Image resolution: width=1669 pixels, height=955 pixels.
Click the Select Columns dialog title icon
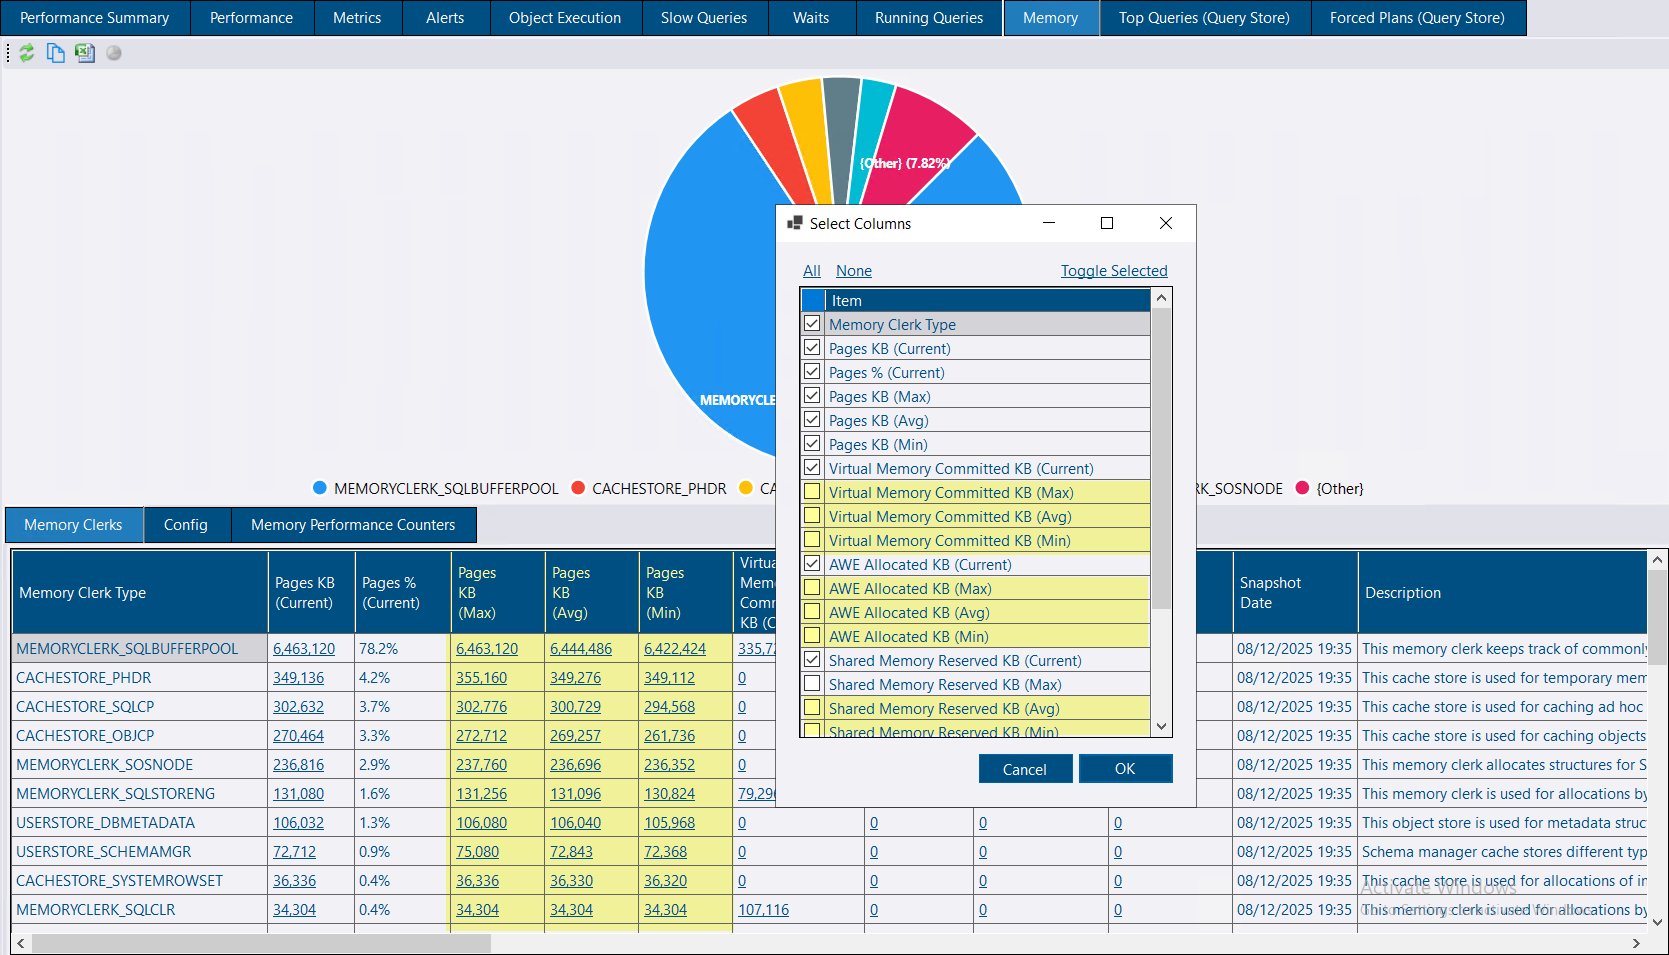click(x=795, y=223)
